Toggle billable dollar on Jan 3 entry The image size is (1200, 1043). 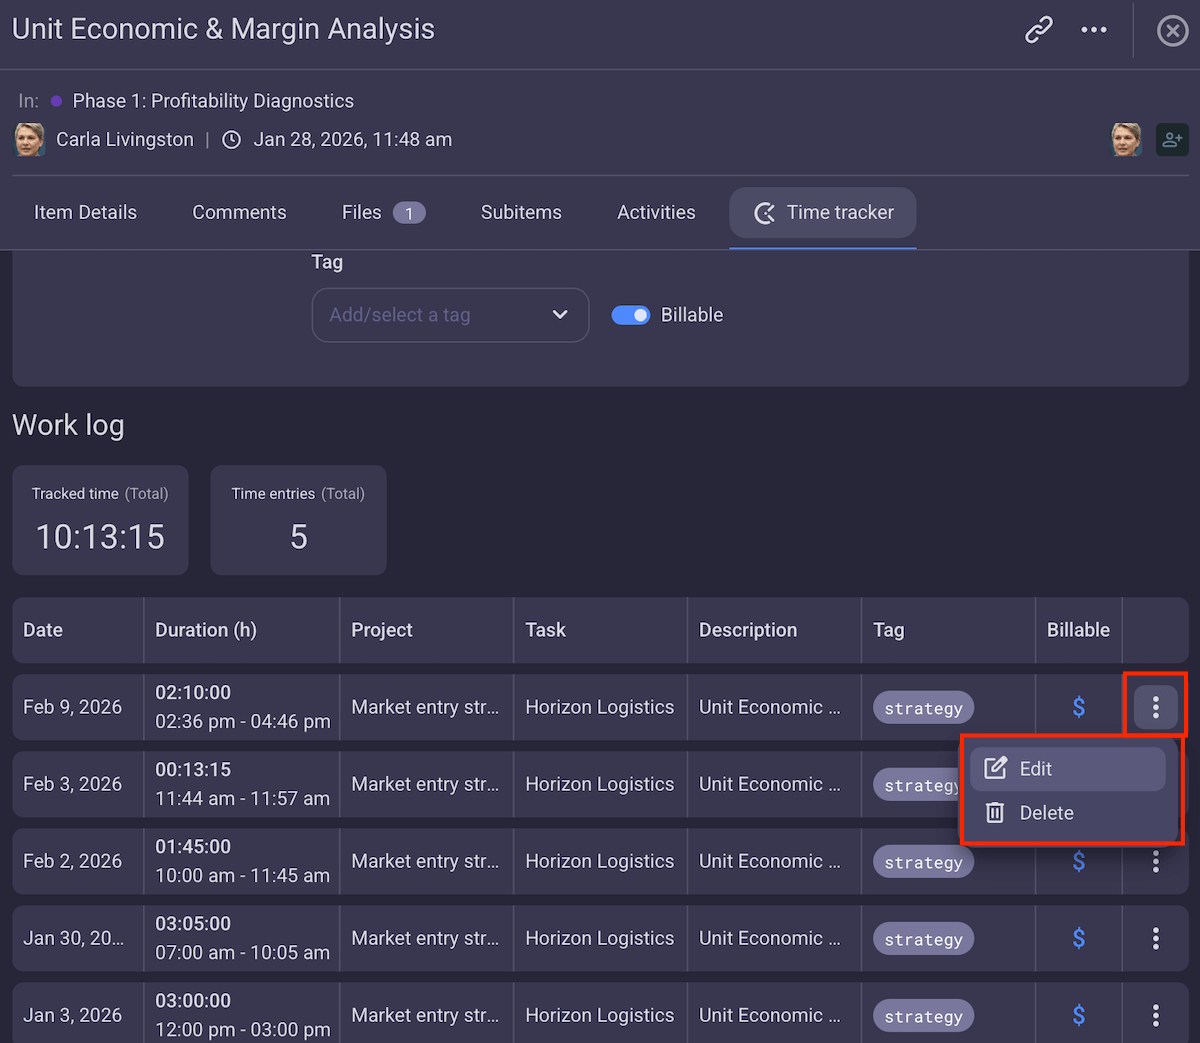[x=1078, y=1015]
